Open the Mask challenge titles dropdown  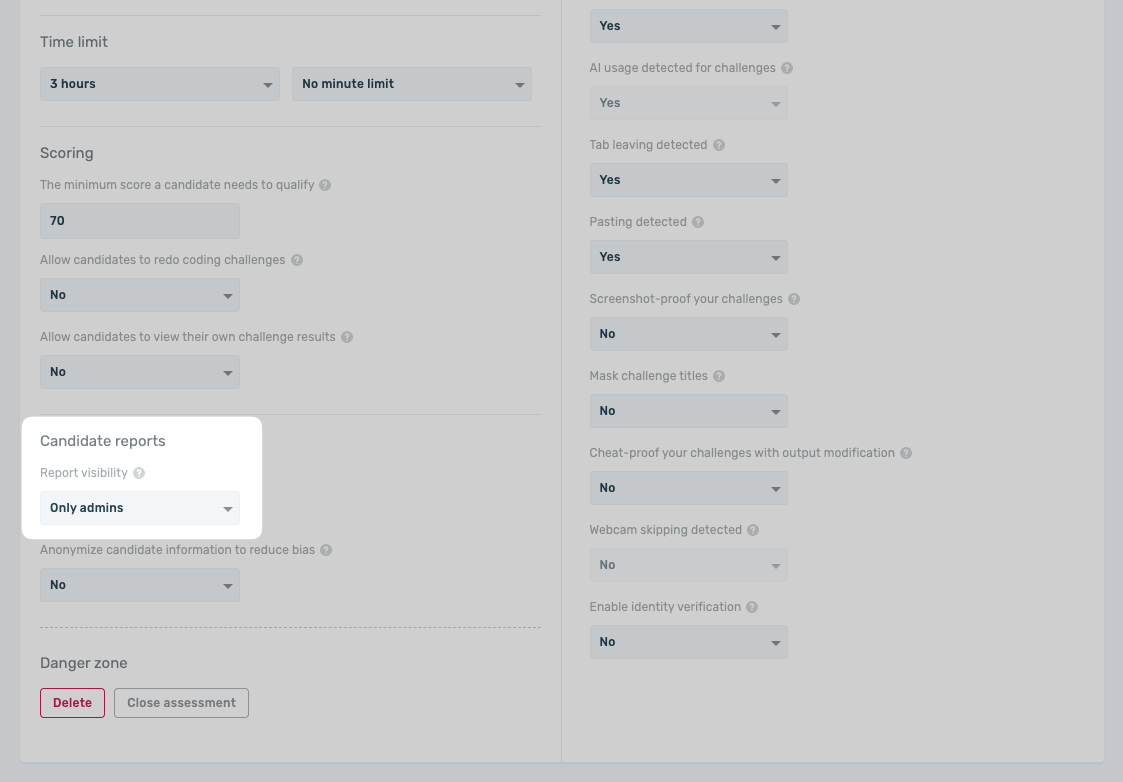[688, 411]
